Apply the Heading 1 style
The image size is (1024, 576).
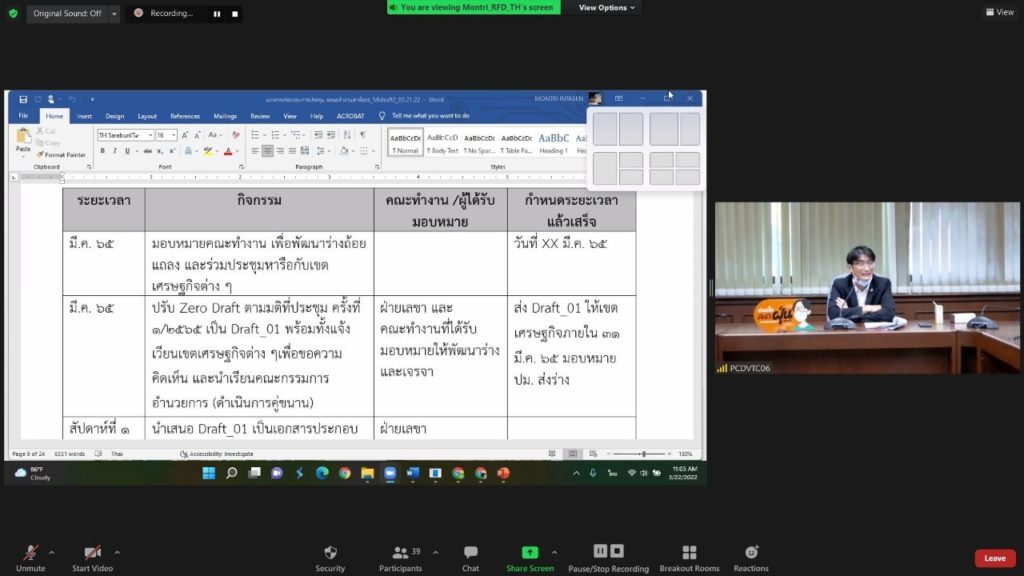(553, 142)
